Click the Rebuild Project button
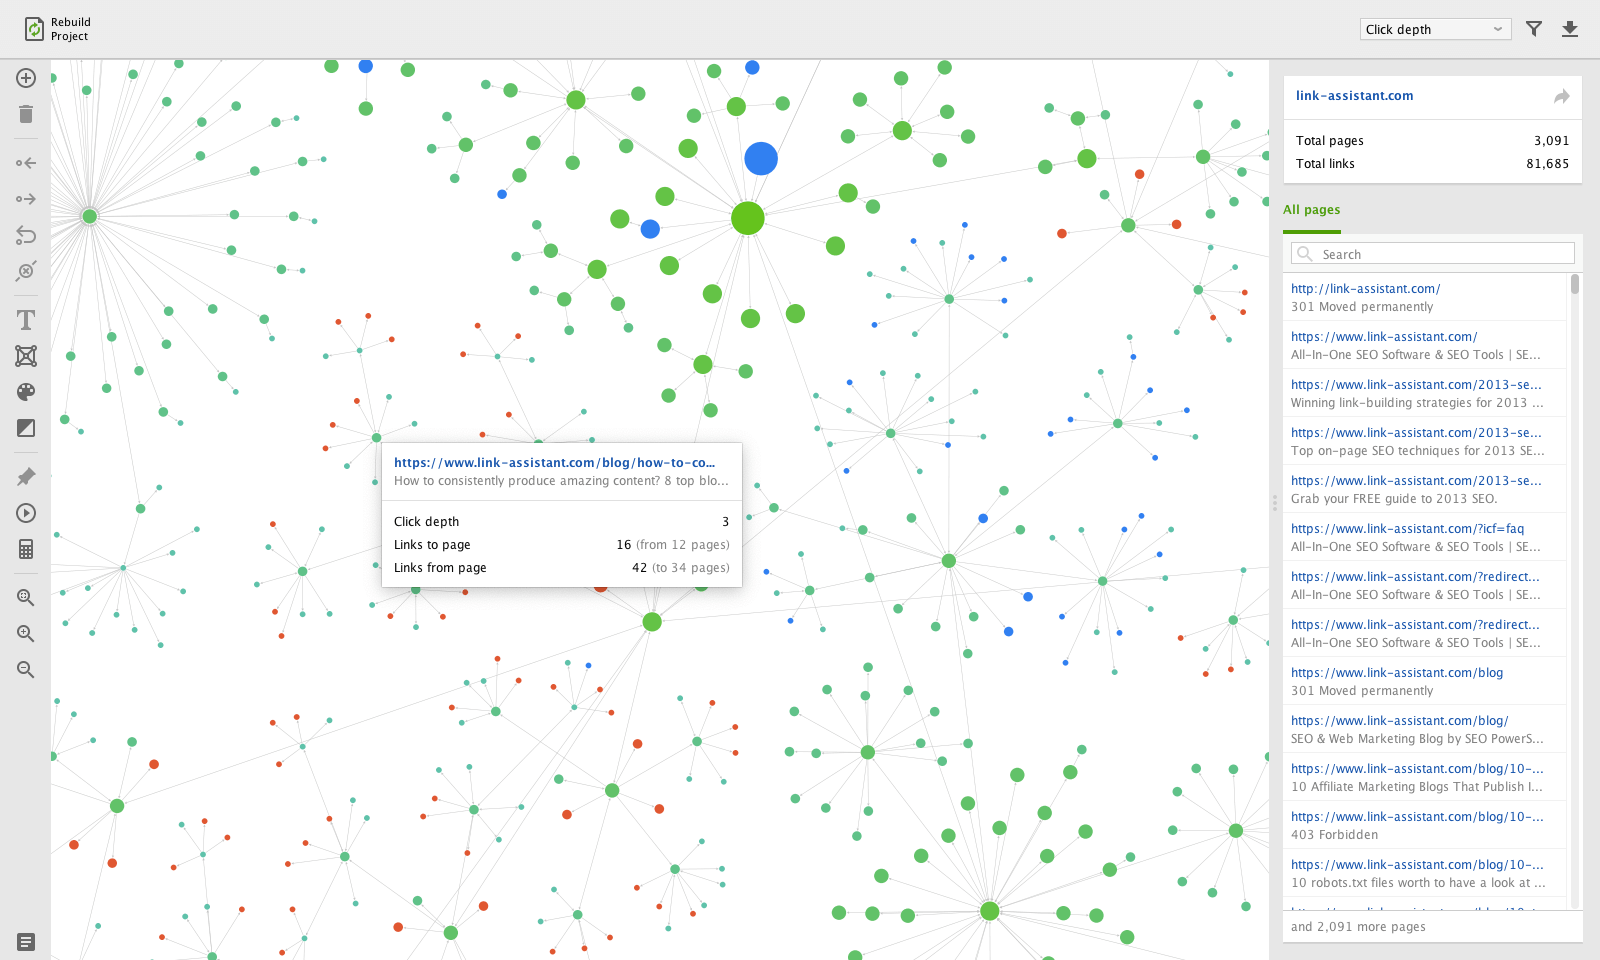The width and height of the screenshot is (1600, 960). [57, 29]
